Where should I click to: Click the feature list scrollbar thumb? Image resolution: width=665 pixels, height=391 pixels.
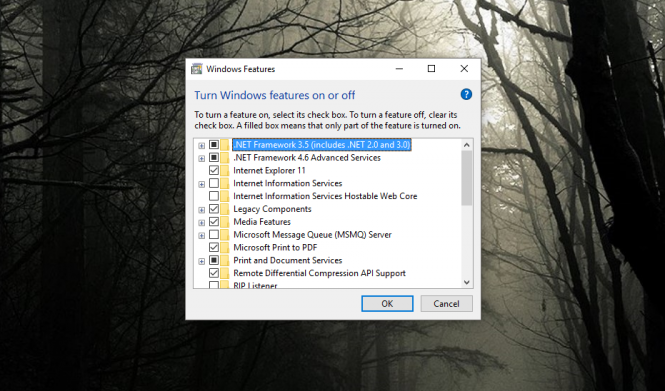click(467, 178)
